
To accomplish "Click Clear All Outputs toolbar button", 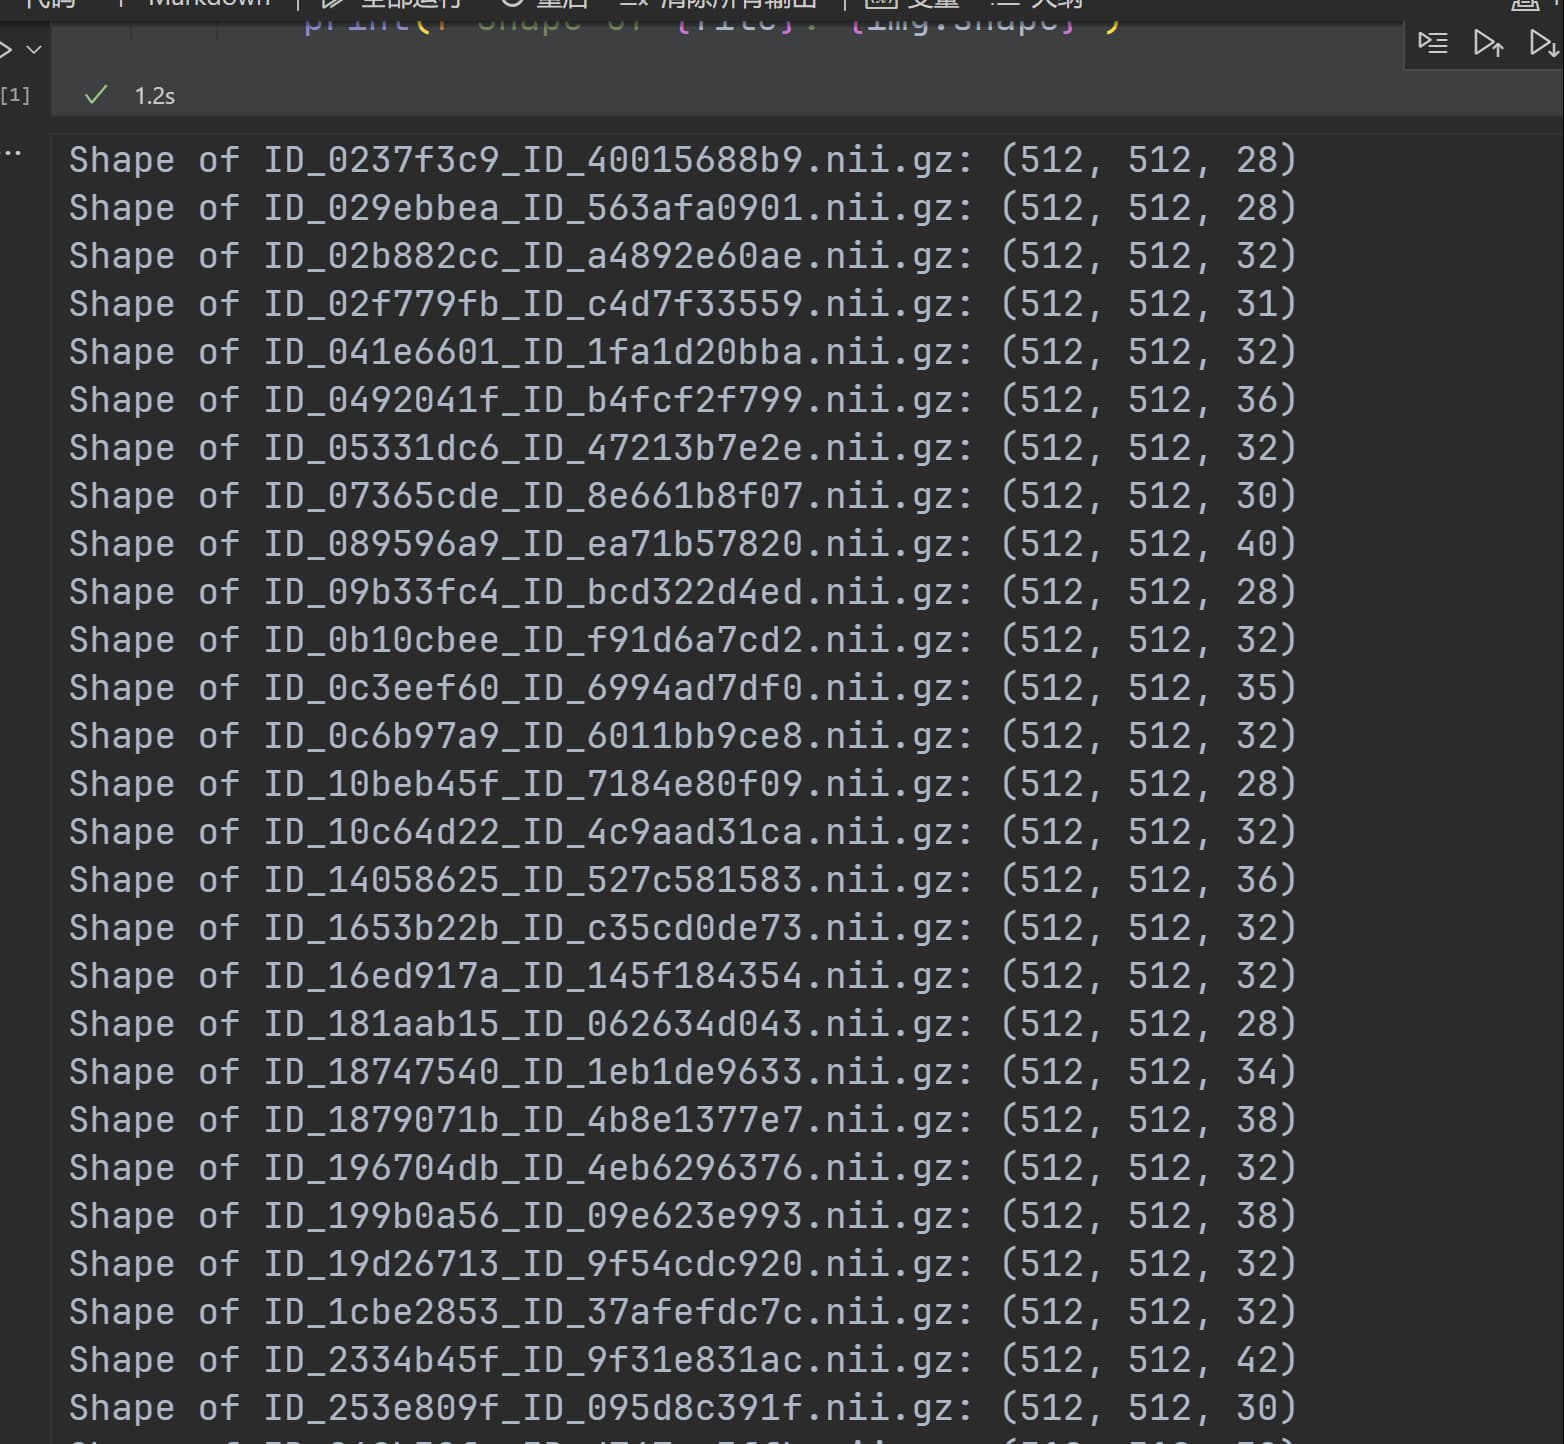I will click(720, 4).
